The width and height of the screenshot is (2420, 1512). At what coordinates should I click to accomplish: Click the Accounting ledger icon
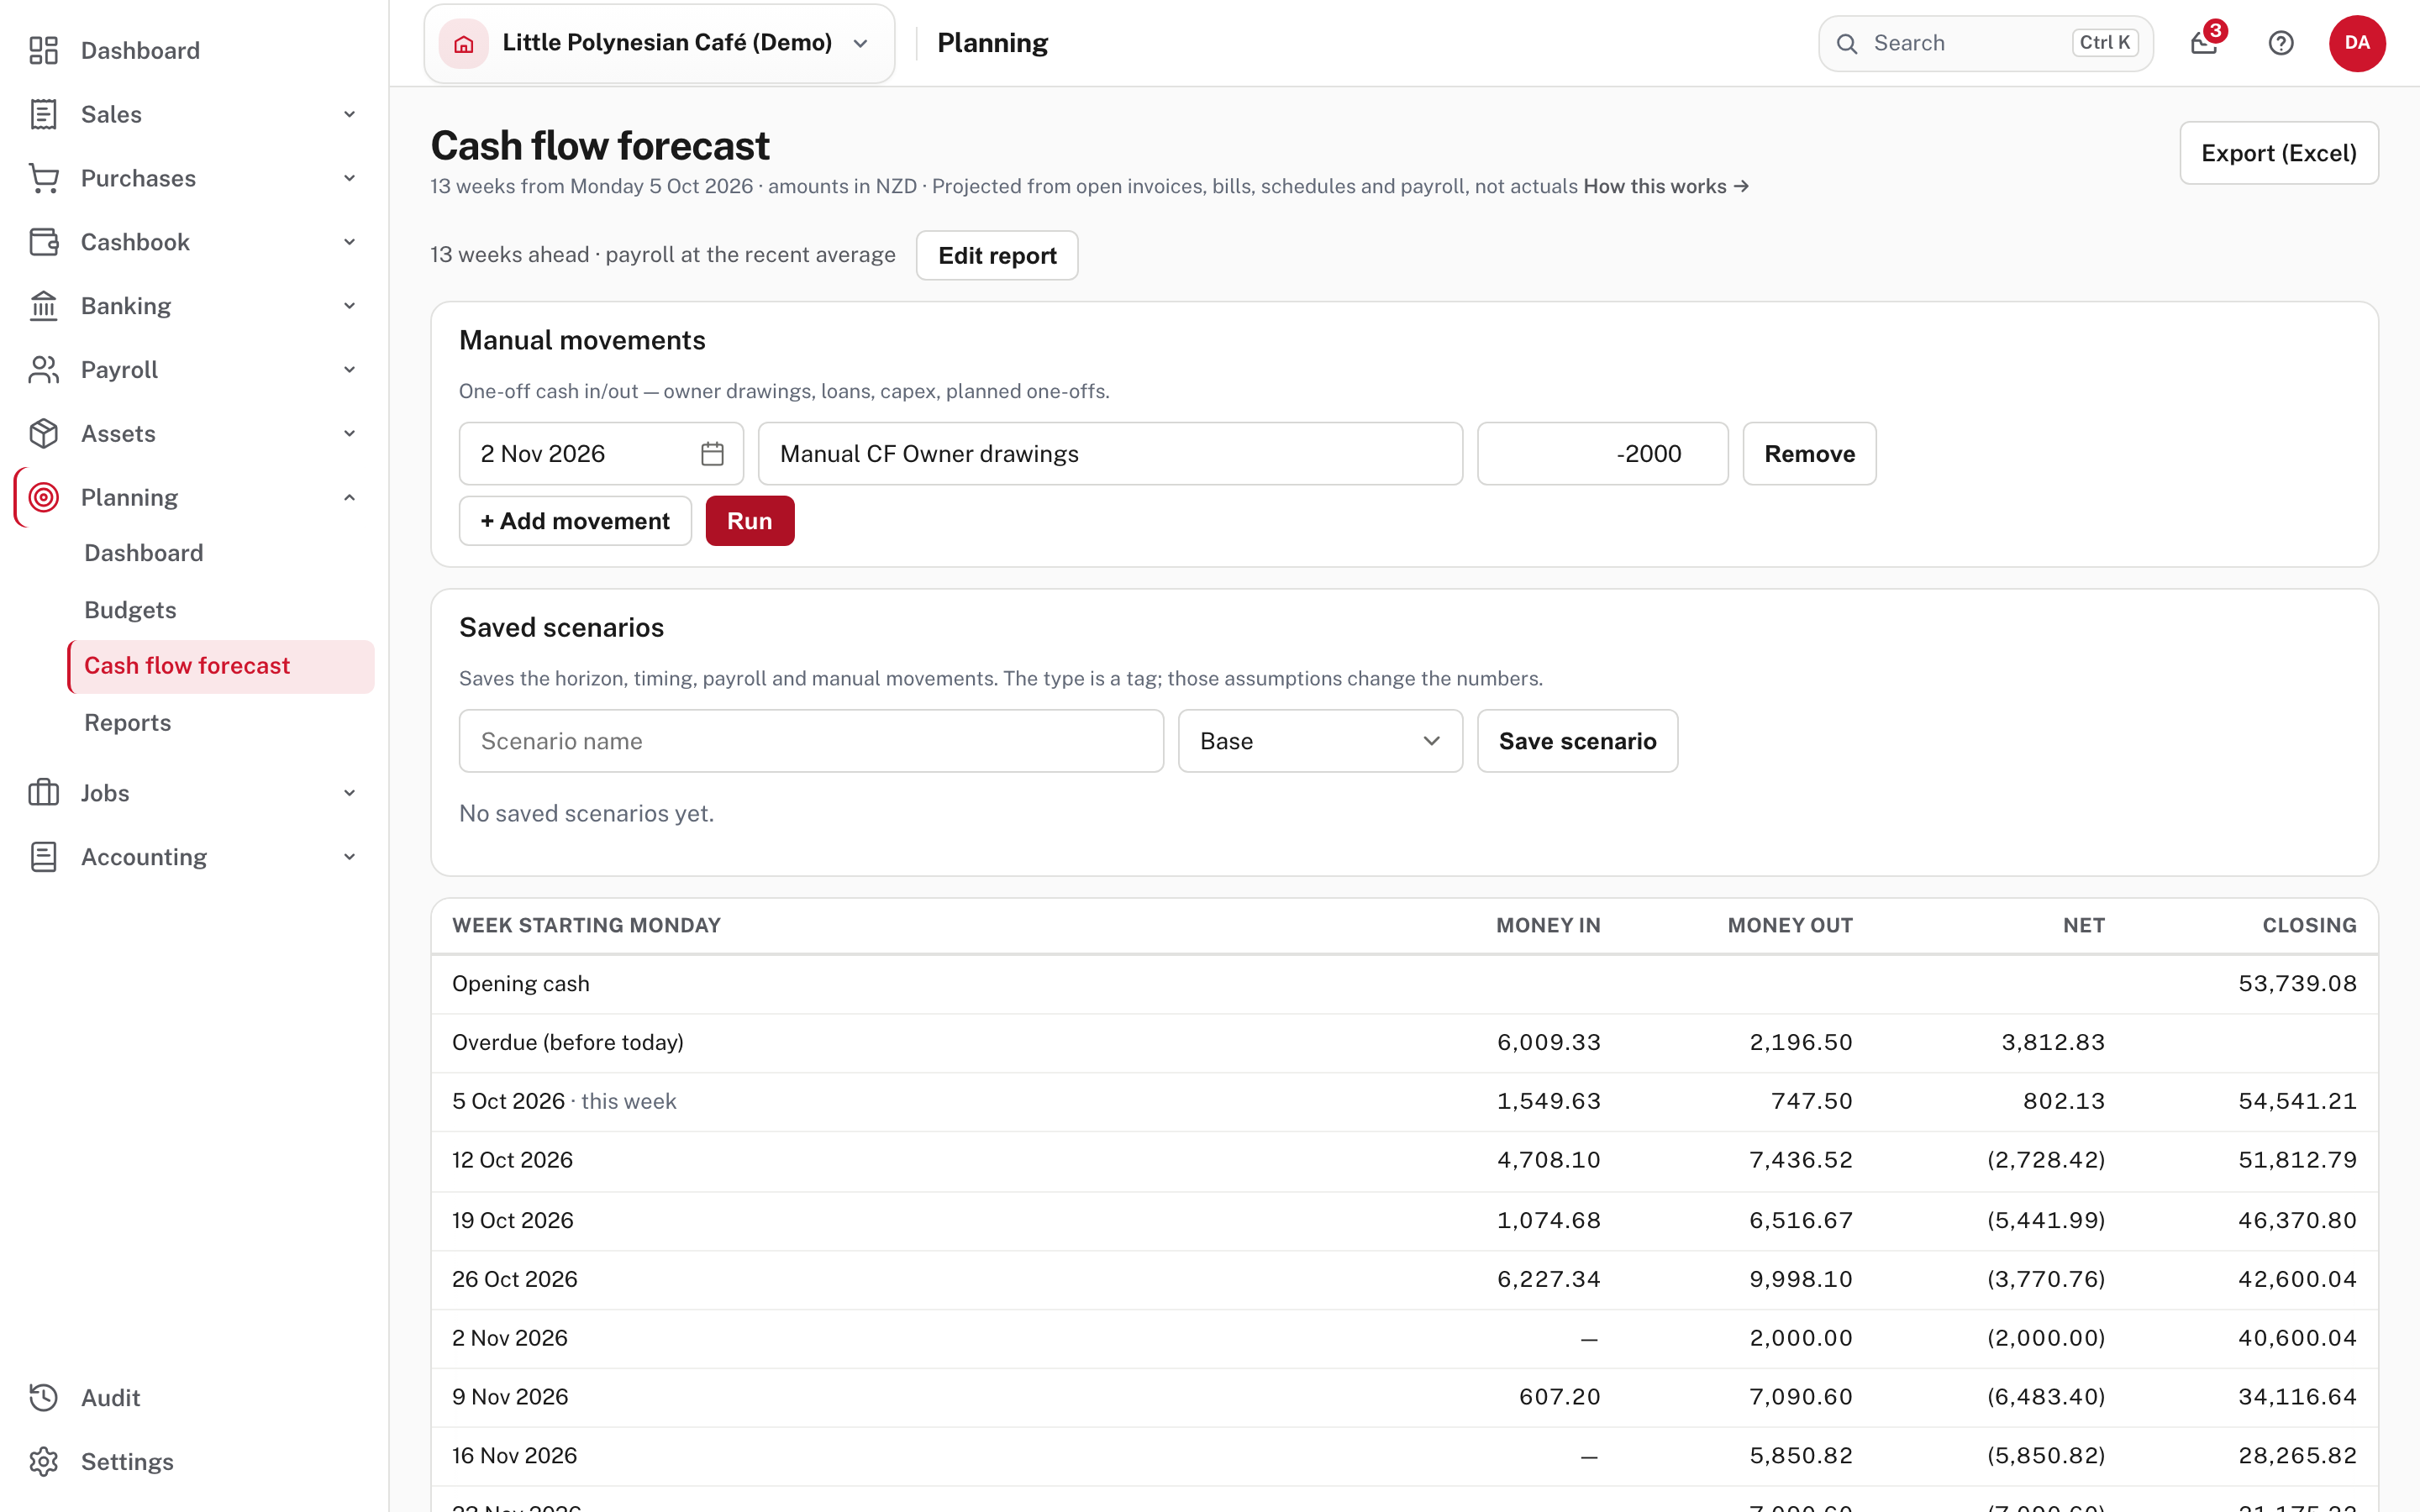coord(43,857)
